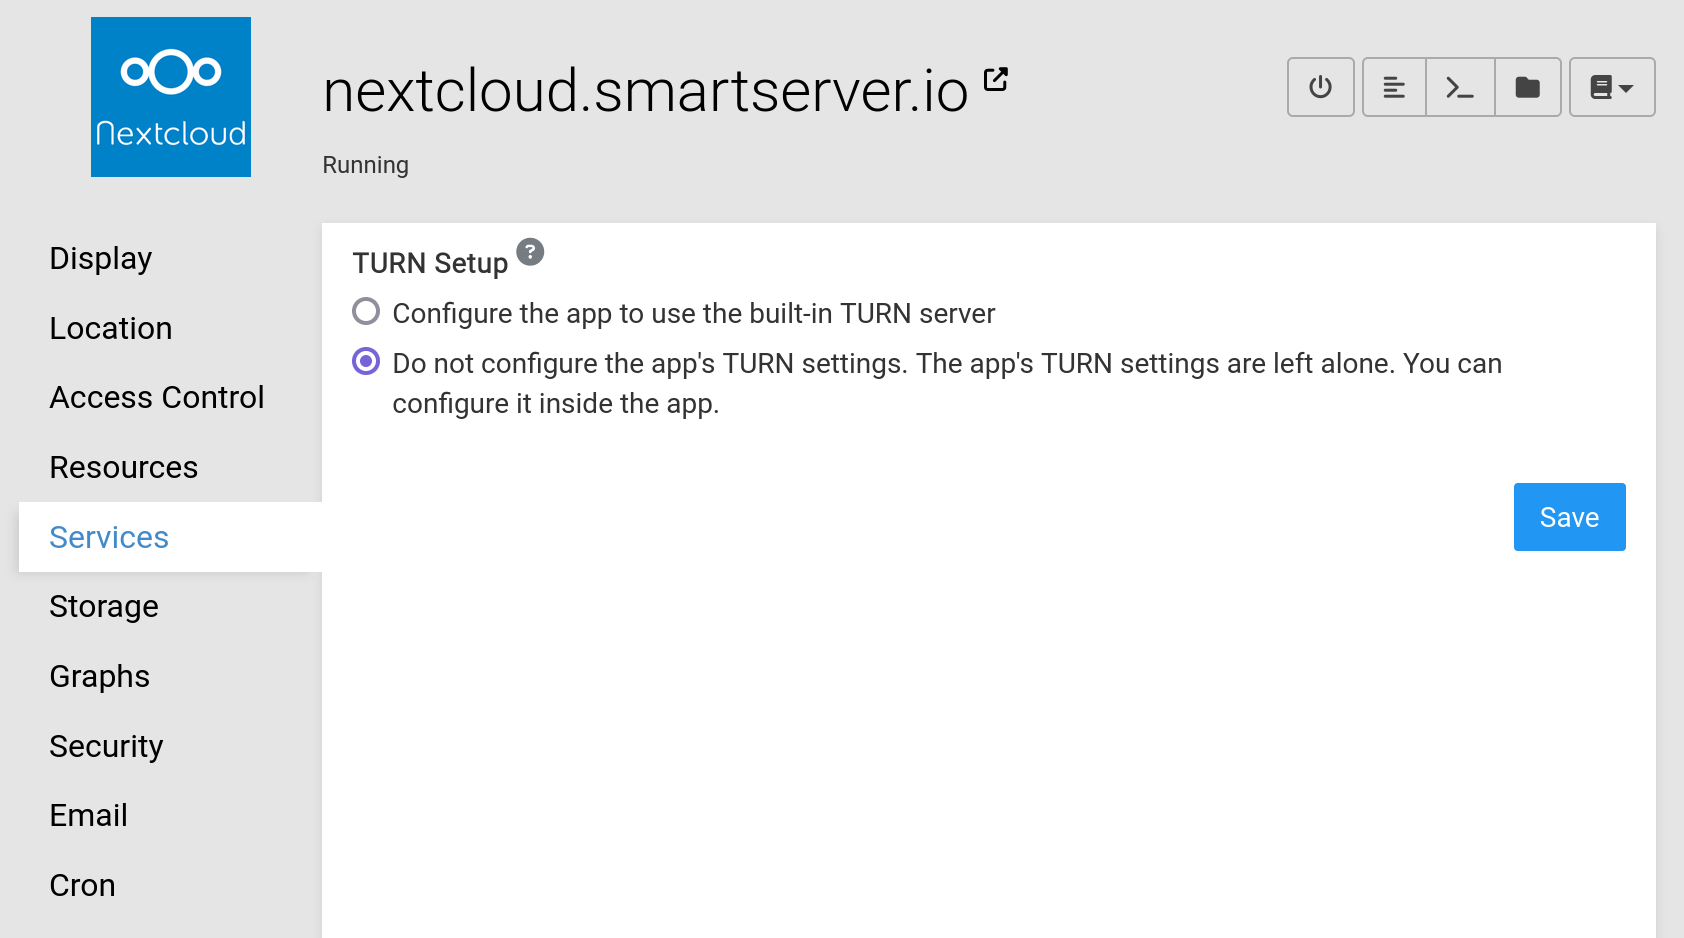Open the Display section
This screenshot has width=1684, height=938.
(x=101, y=259)
